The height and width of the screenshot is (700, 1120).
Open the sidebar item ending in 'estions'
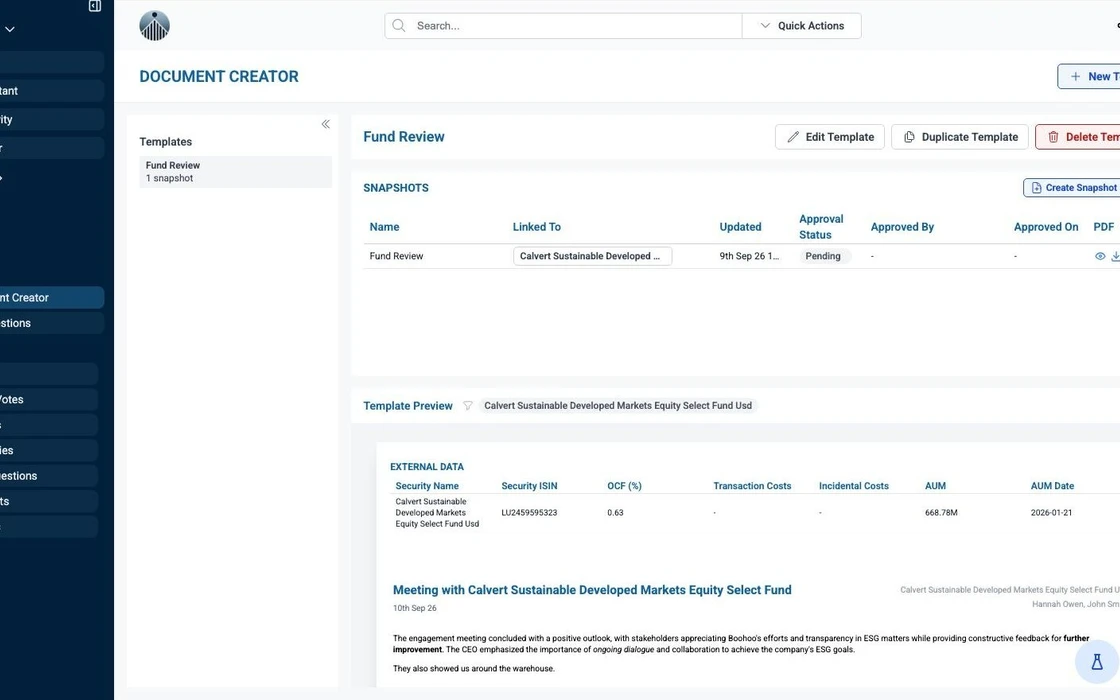tap(49, 476)
